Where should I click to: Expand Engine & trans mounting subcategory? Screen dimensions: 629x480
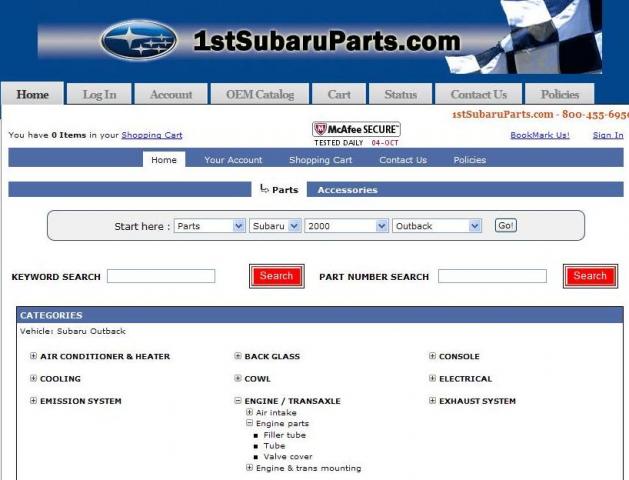pyautogui.click(x=249, y=467)
